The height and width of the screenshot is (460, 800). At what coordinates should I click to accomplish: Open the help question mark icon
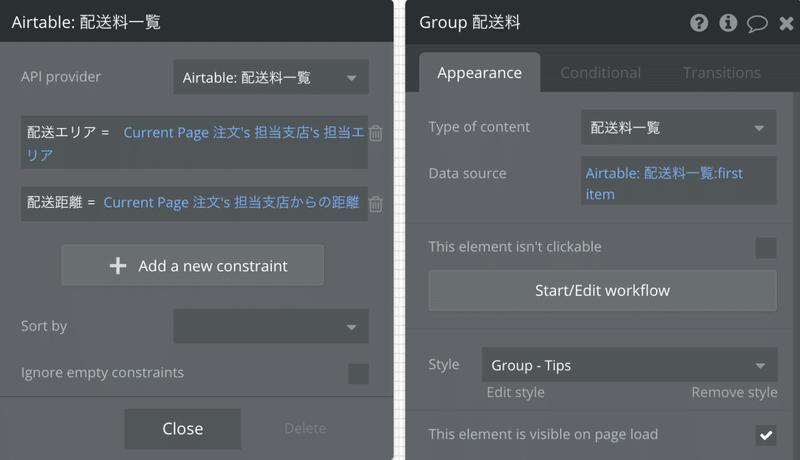point(699,23)
